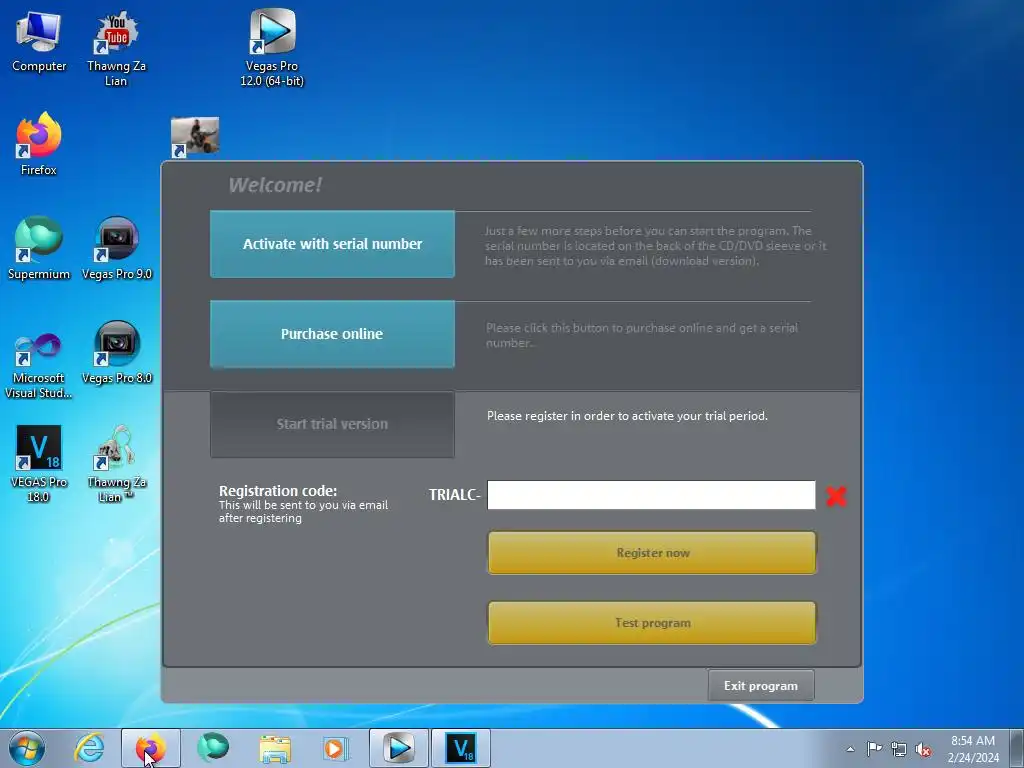Open Supermium from the taskbar
This screenshot has width=1024, height=768.
pos(213,748)
